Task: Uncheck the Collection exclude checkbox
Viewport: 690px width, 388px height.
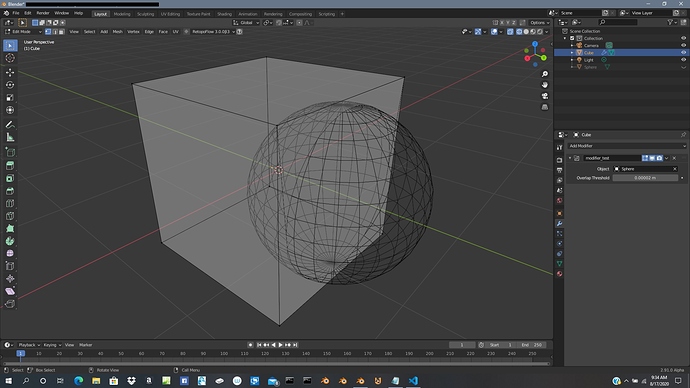Action: [x=572, y=38]
